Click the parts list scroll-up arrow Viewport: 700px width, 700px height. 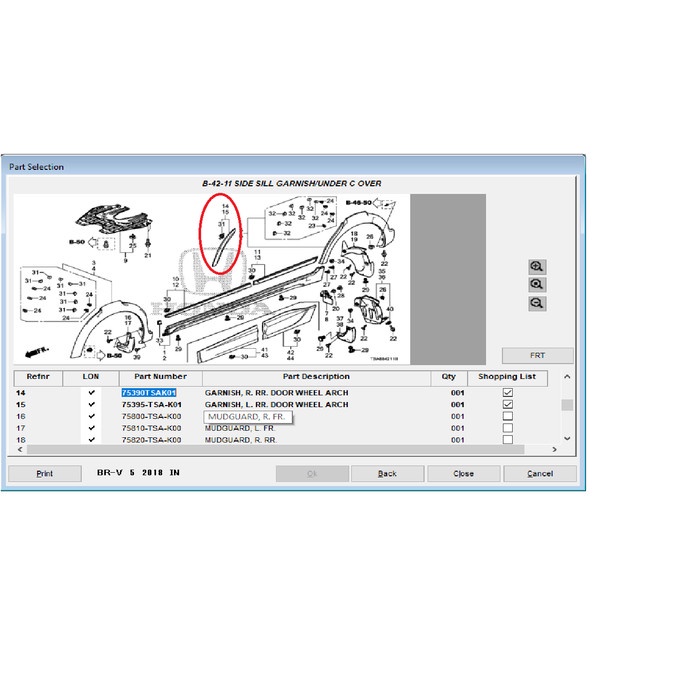click(567, 377)
